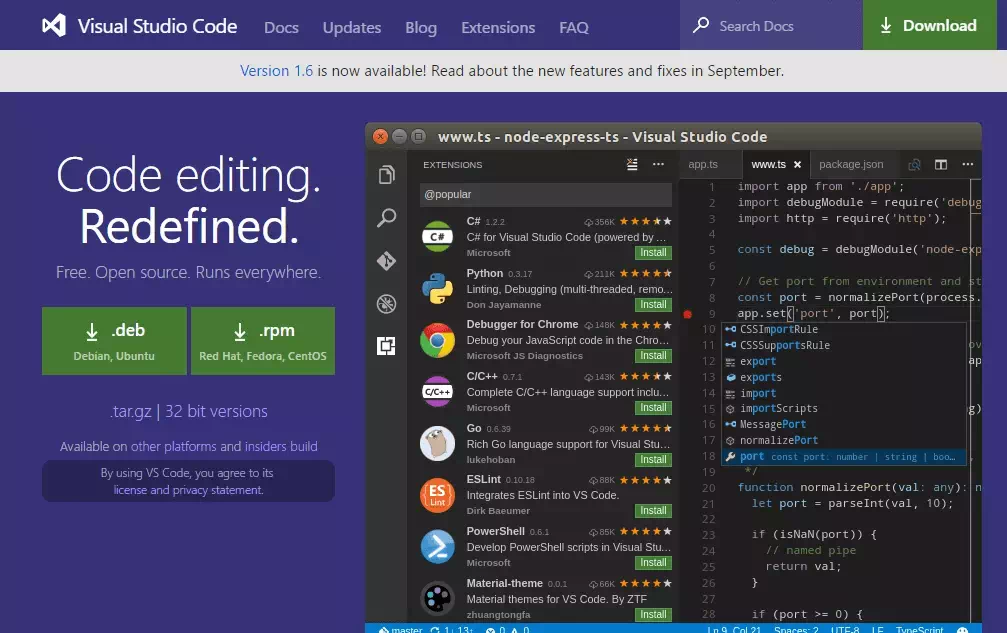Install the Material-theme extension
Screen dimensions: 1007x633
point(653,614)
